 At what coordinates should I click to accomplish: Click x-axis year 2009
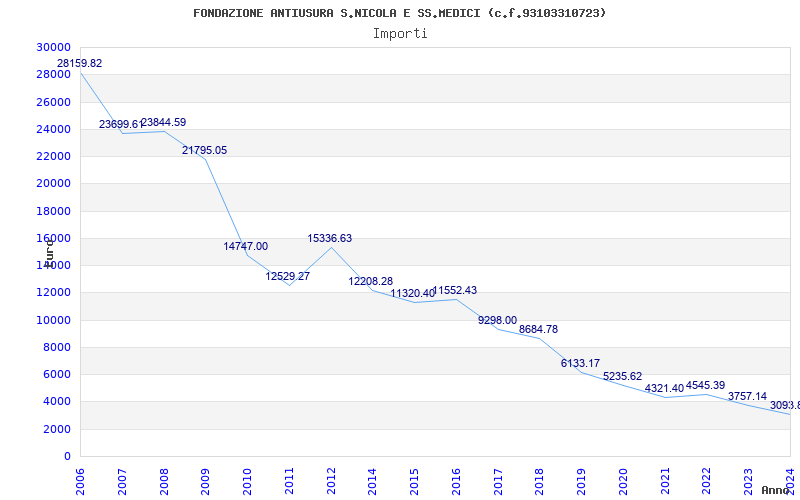(206, 482)
